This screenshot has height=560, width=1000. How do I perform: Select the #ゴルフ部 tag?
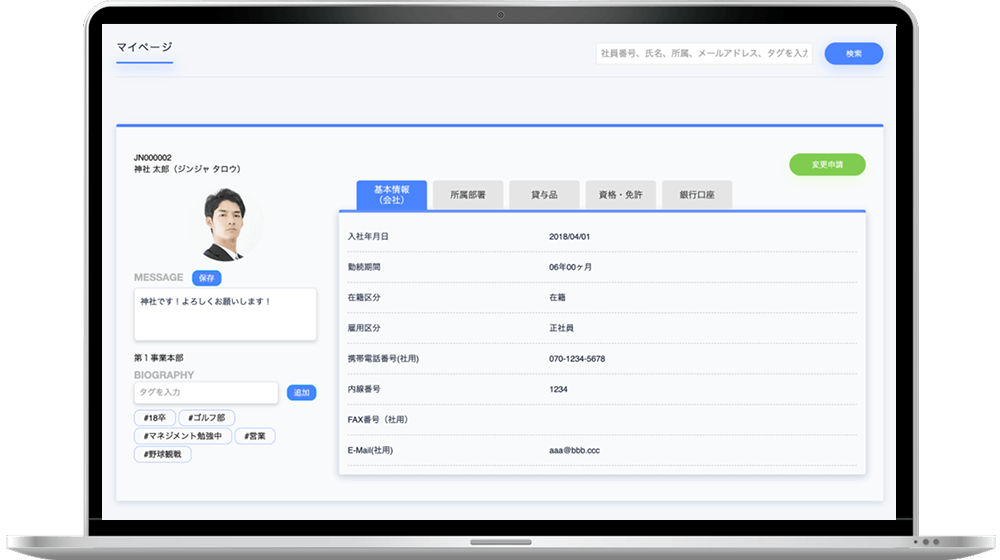pyautogui.click(x=207, y=418)
